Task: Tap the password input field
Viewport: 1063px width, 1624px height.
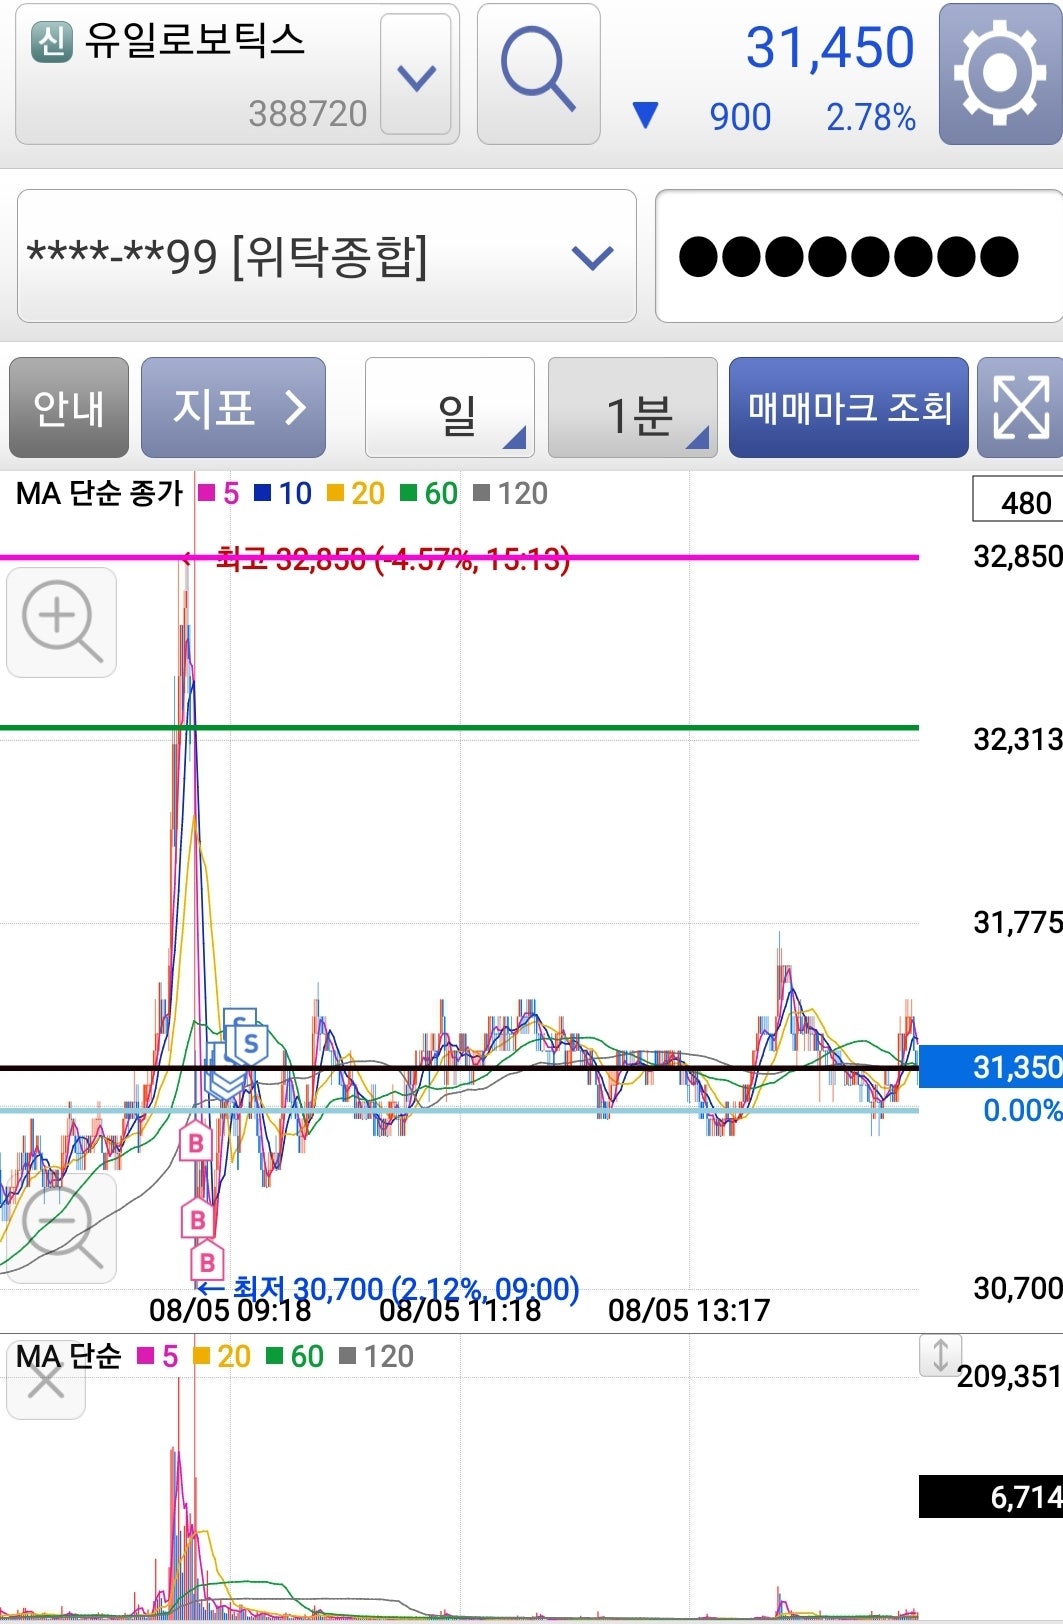Action: point(858,257)
